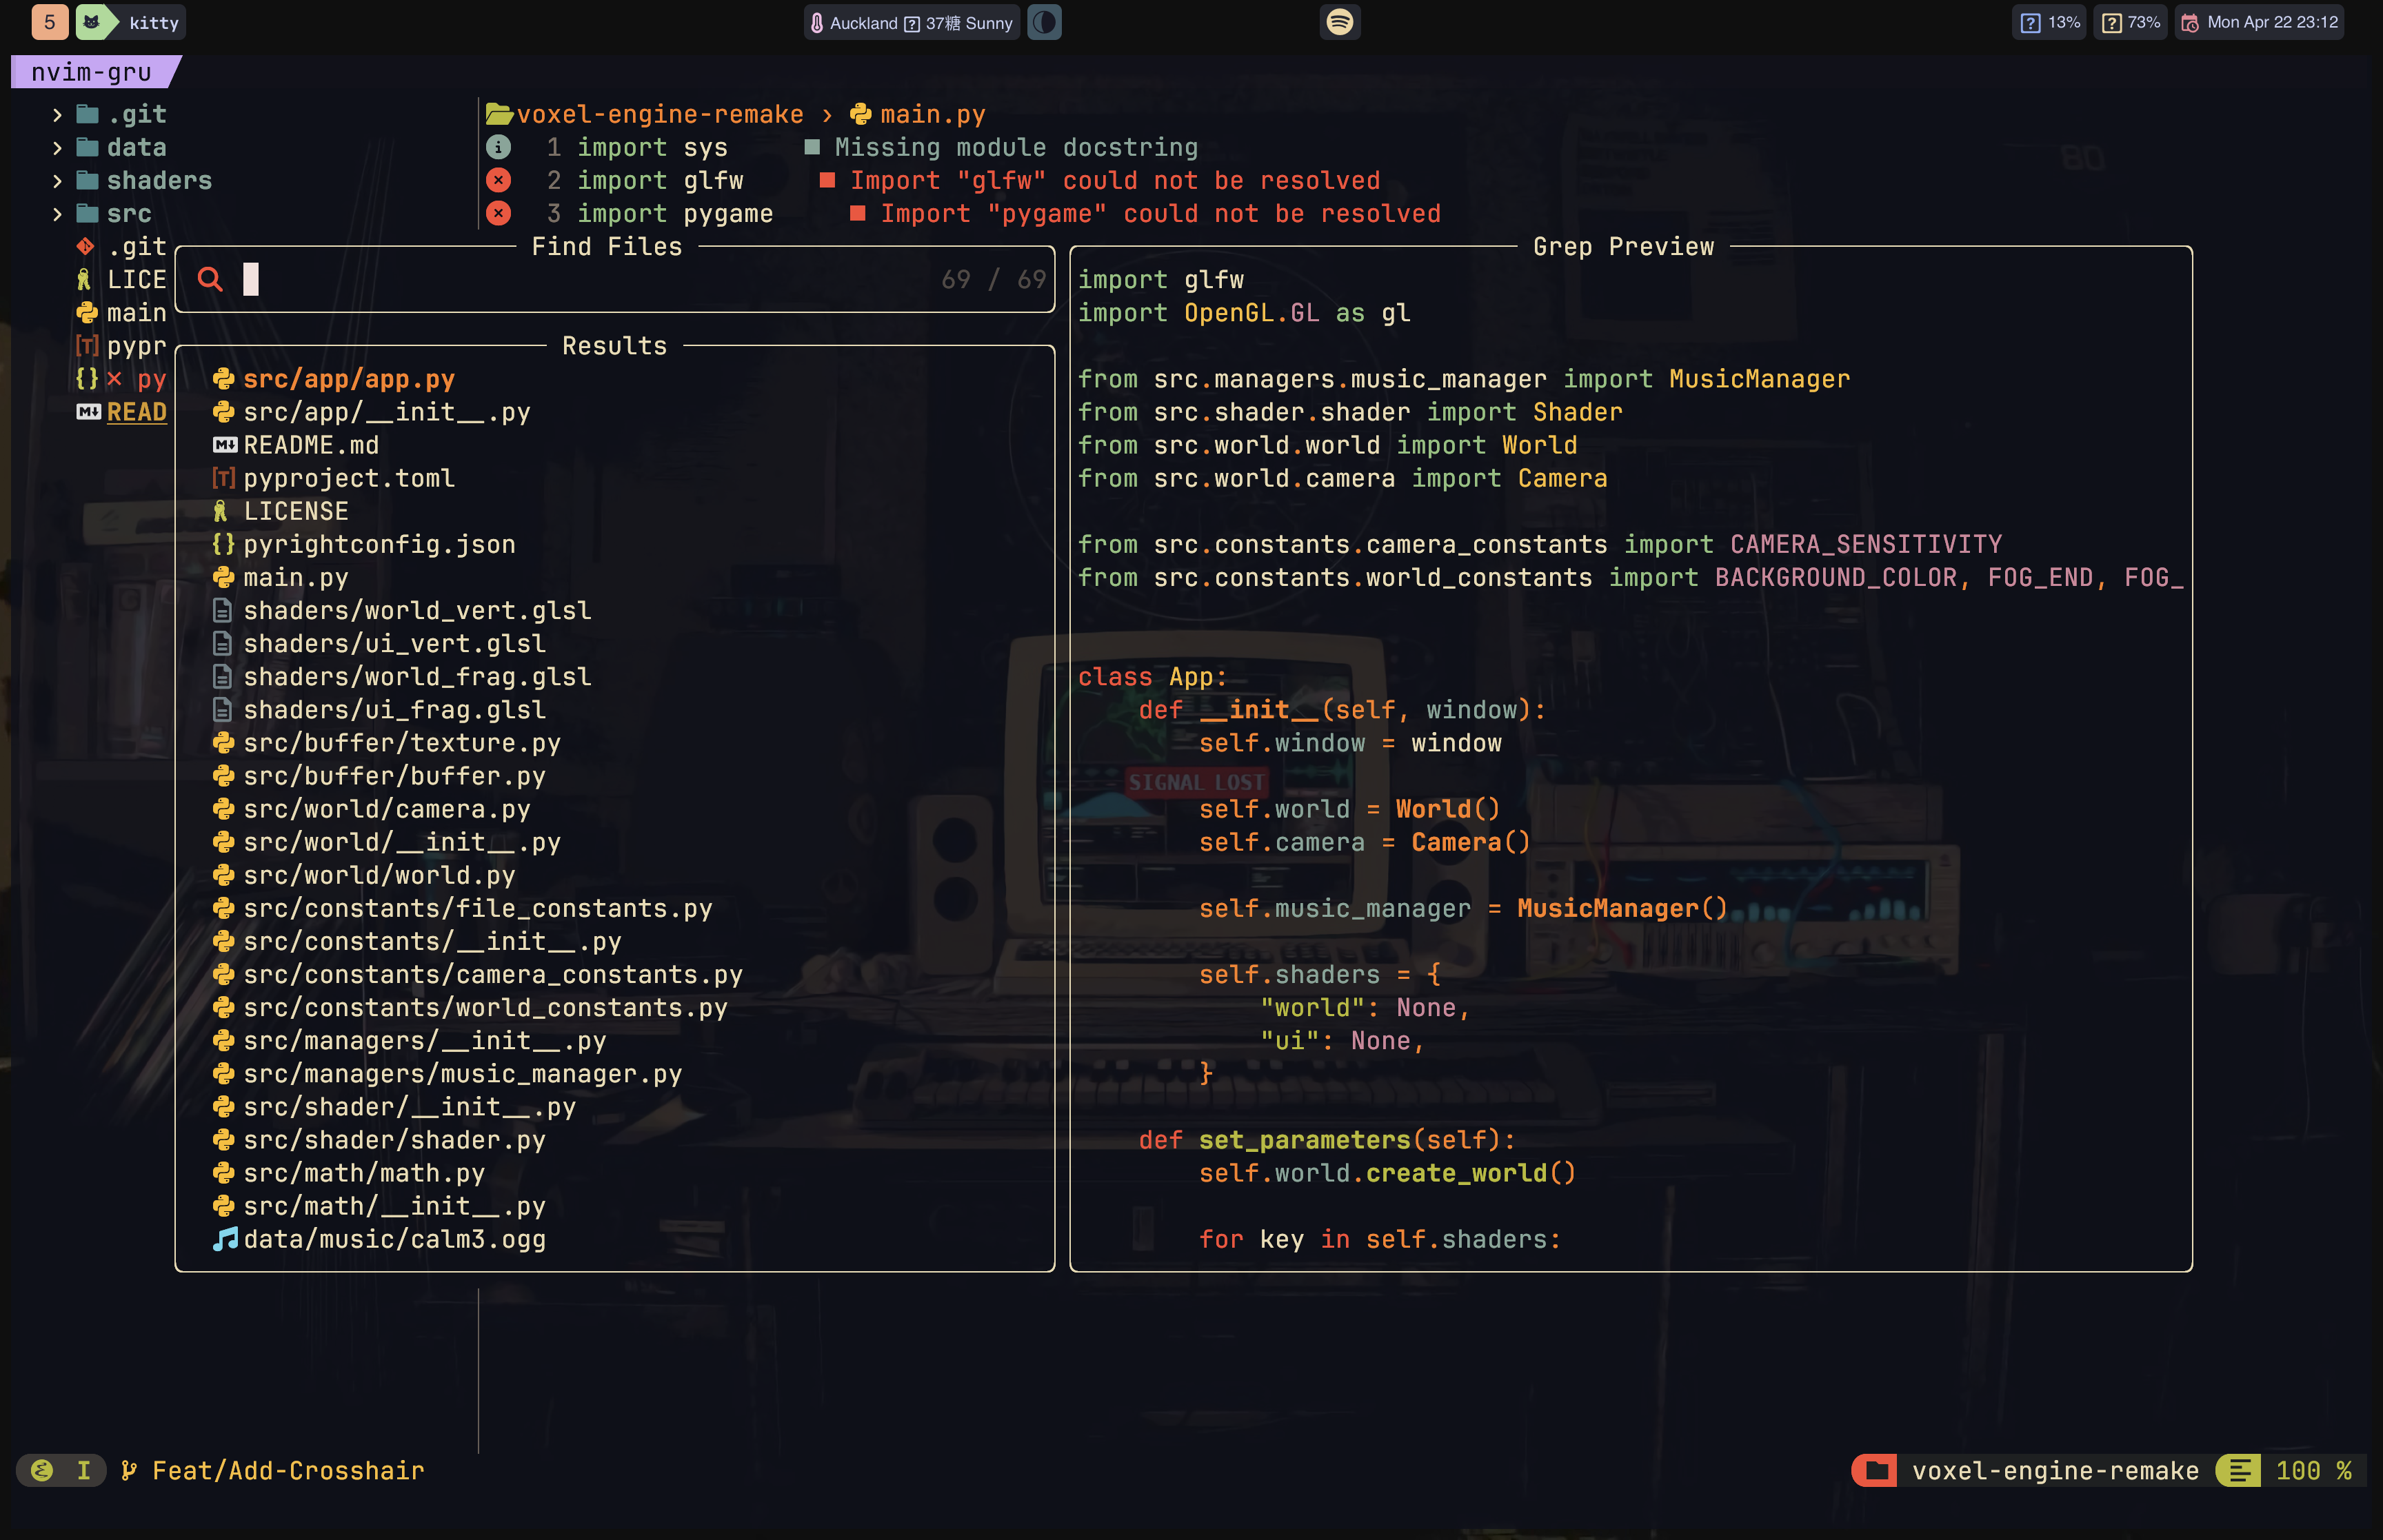This screenshot has height=1540, width=2383.
Task: Click the info icon on line 1
Action: pos(498,147)
